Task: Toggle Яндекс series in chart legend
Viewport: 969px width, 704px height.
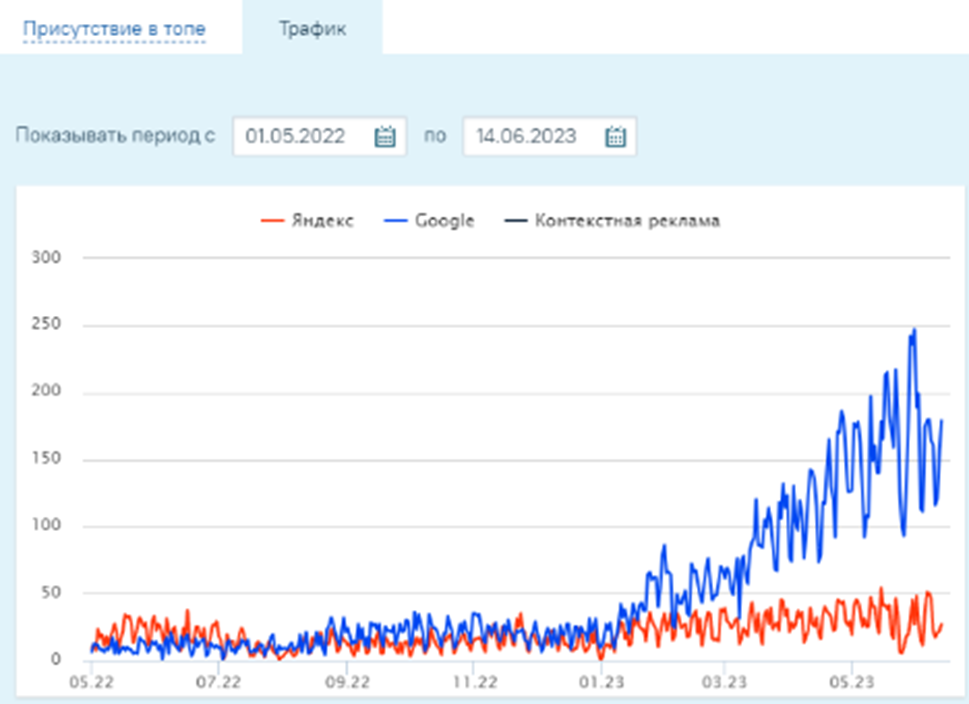Action: (x=307, y=221)
